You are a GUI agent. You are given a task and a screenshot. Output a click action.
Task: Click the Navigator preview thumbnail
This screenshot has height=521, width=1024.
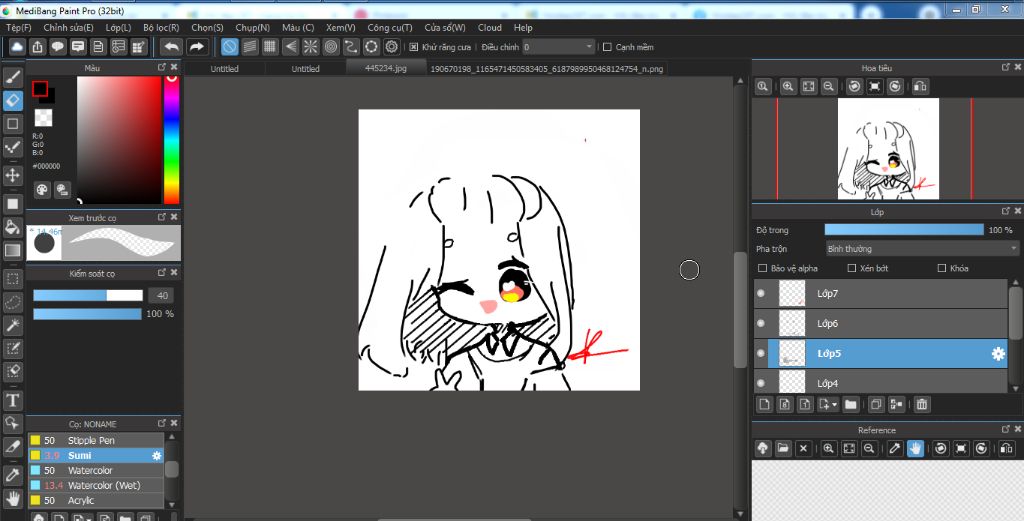[x=888, y=149]
